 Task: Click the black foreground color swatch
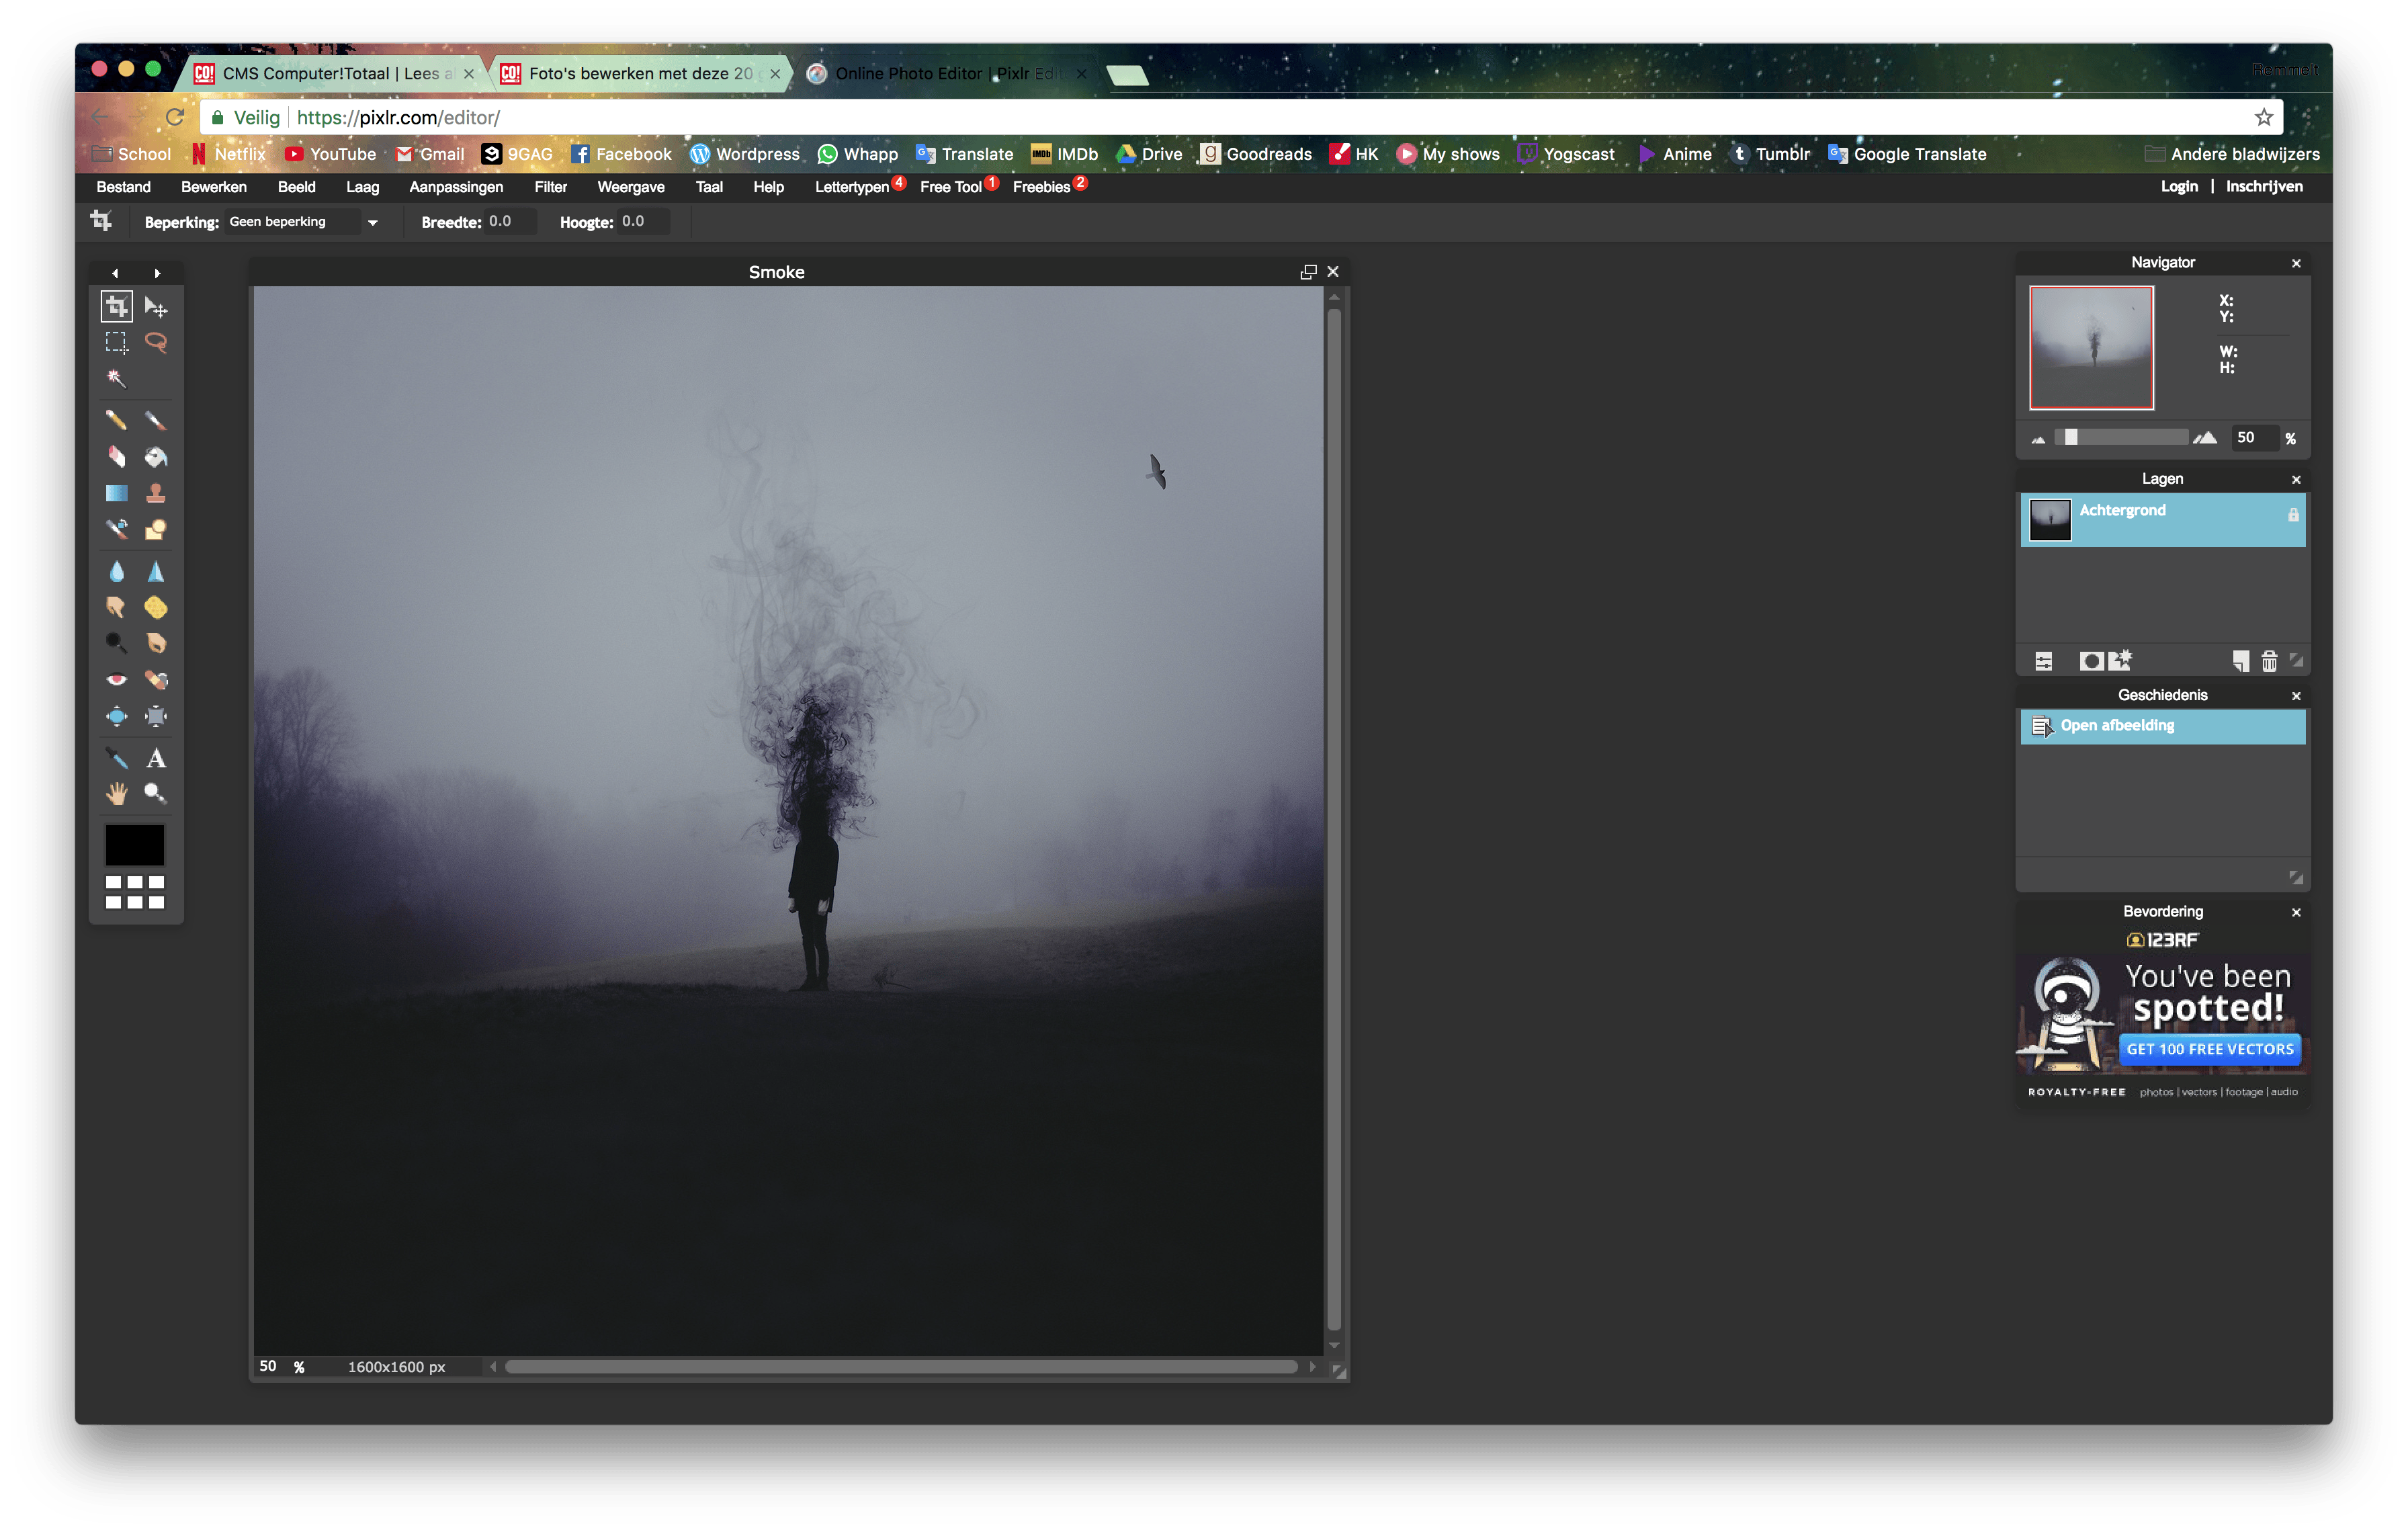135,845
